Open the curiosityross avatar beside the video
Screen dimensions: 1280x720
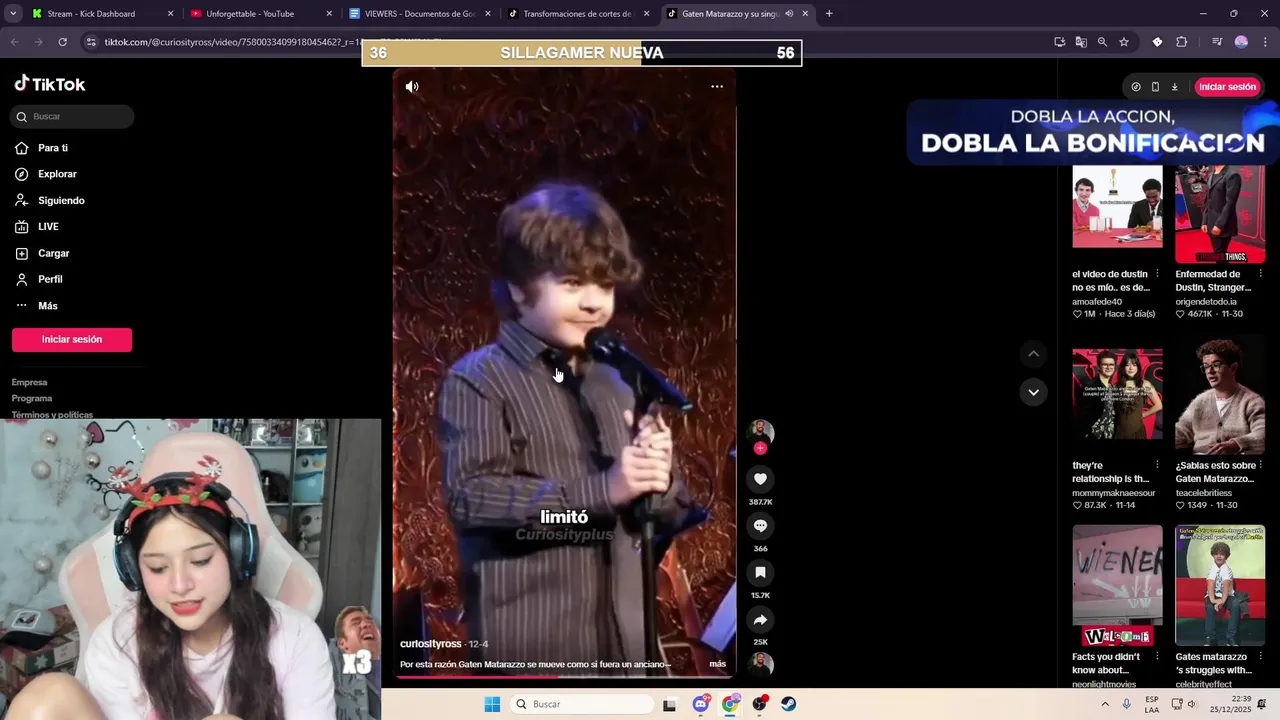click(x=761, y=431)
